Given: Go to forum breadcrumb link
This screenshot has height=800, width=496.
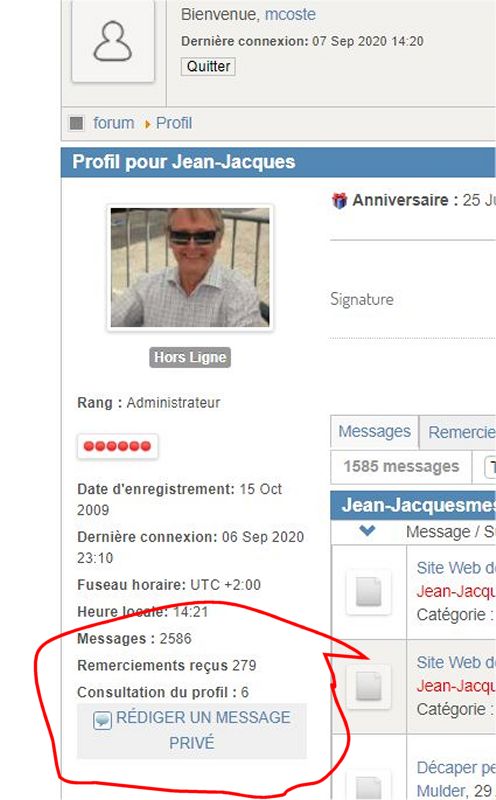Looking at the screenshot, I should (x=113, y=123).
